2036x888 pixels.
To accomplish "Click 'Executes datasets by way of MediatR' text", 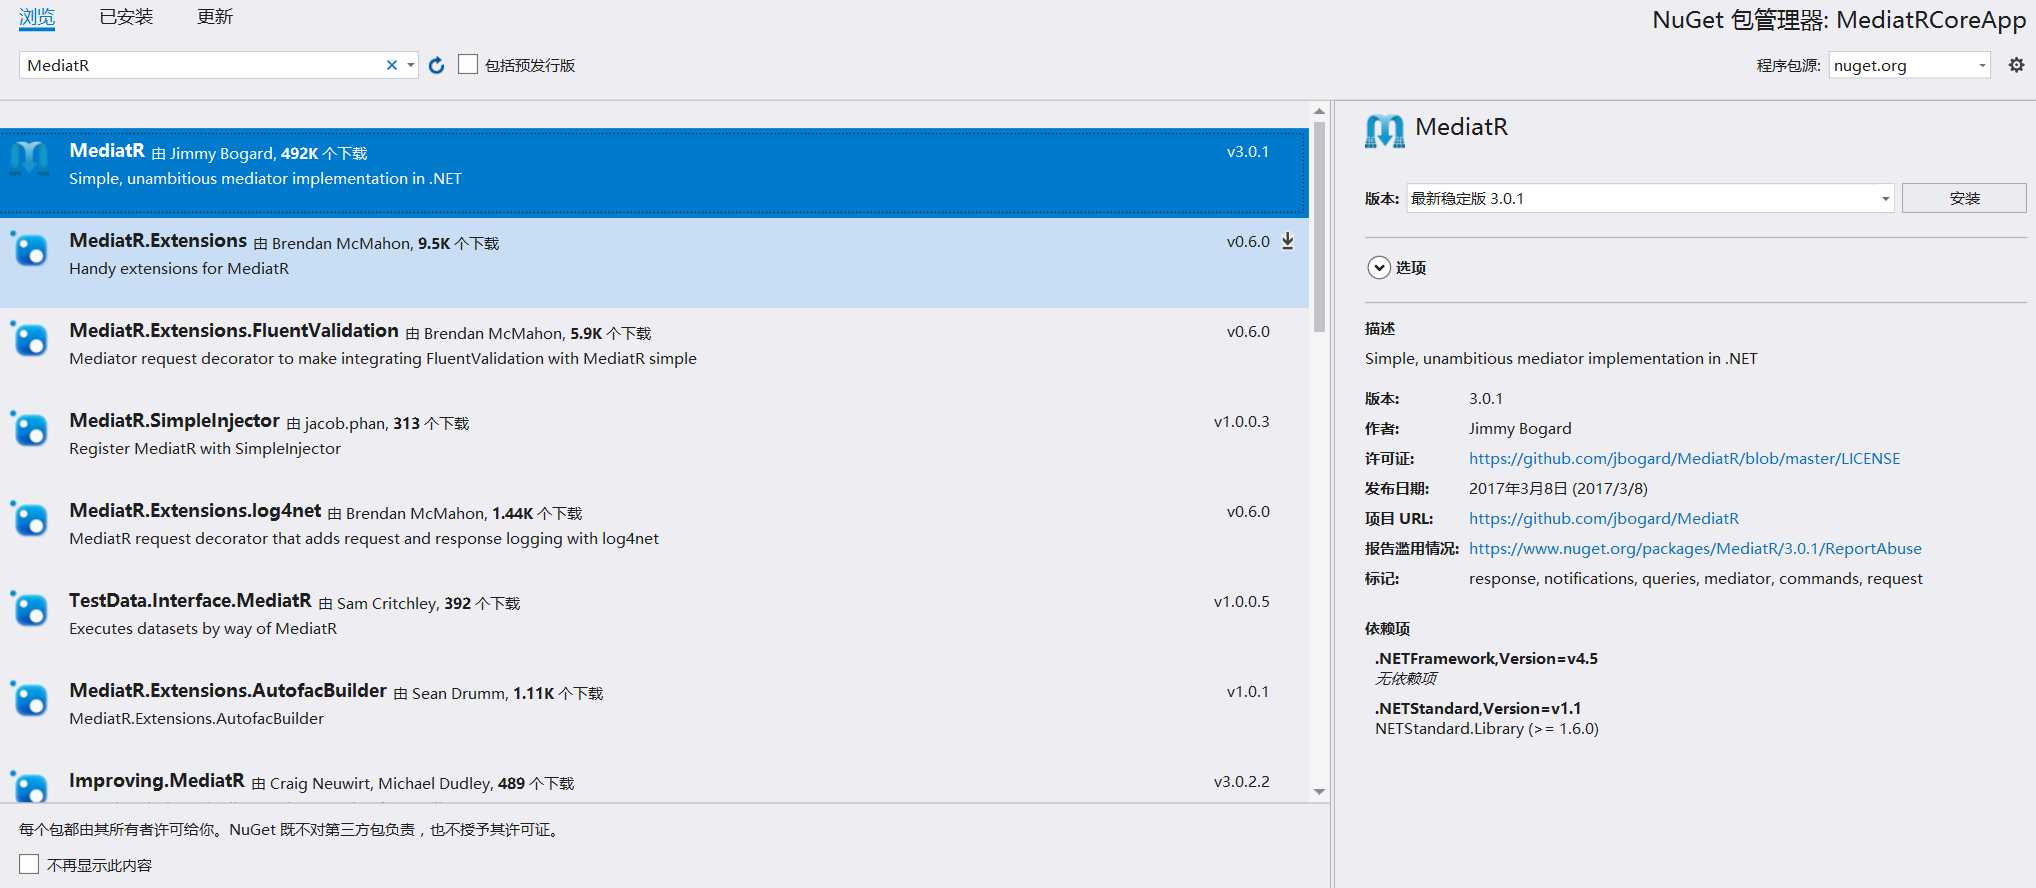I will 203,629.
